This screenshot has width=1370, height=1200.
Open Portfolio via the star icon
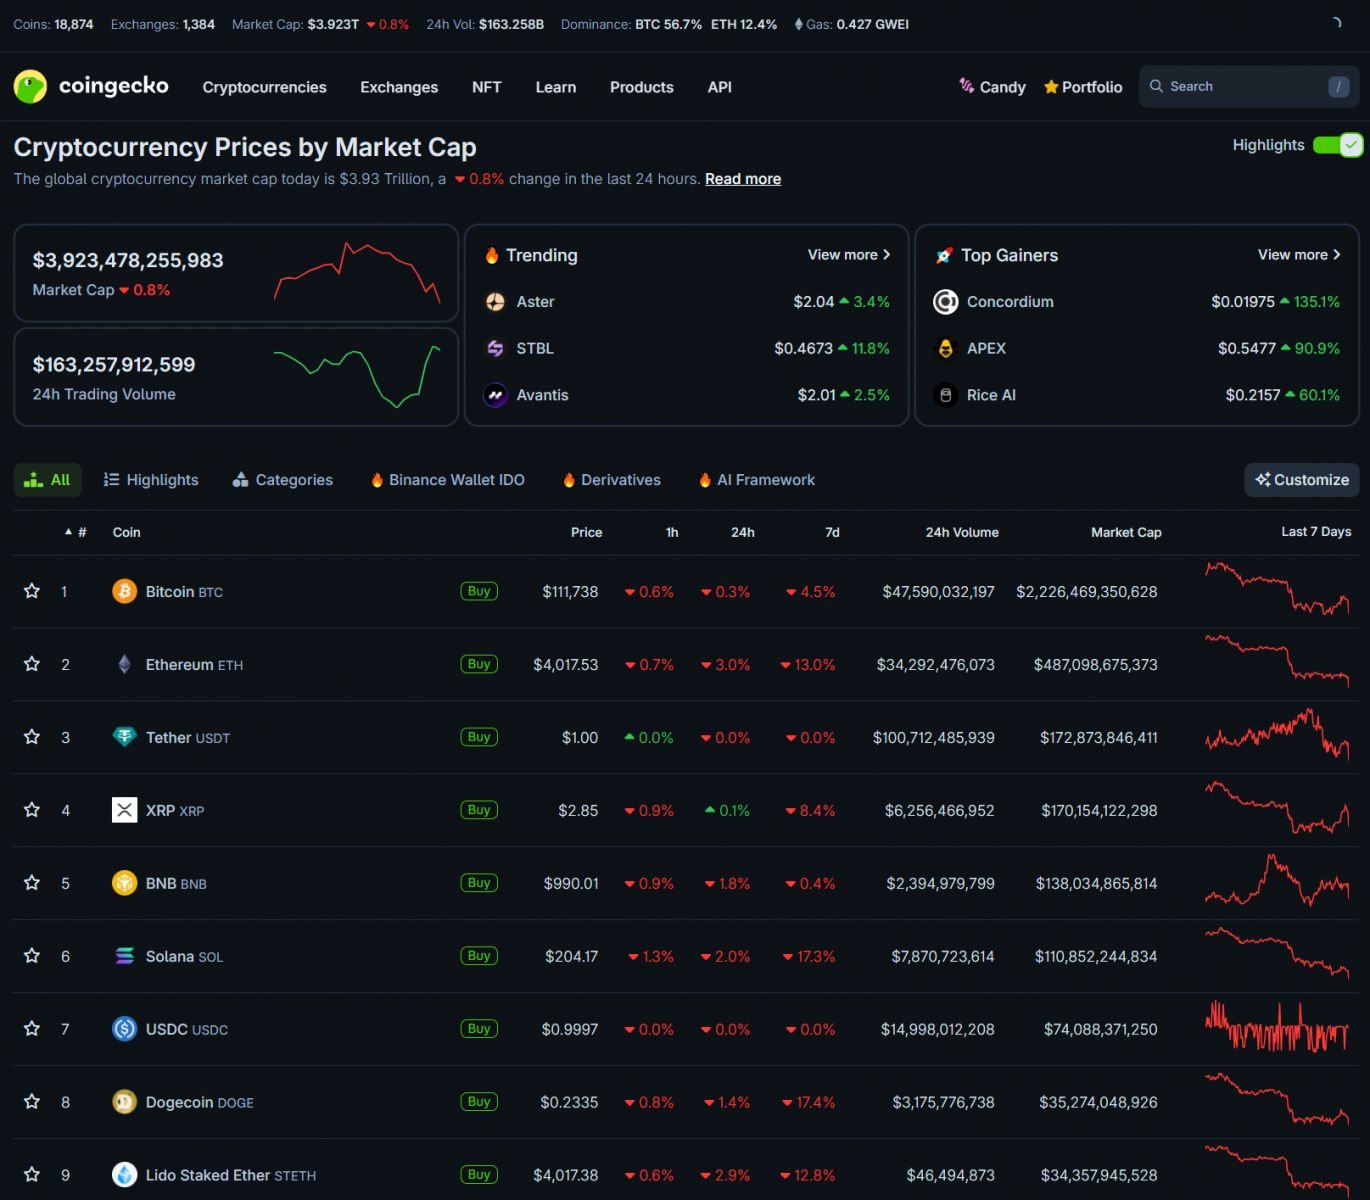coord(1051,87)
